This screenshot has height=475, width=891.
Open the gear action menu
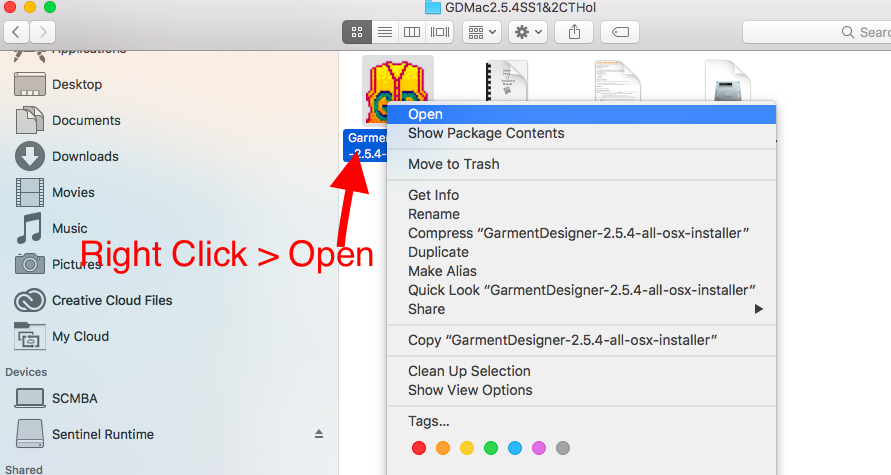(x=528, y=32)
